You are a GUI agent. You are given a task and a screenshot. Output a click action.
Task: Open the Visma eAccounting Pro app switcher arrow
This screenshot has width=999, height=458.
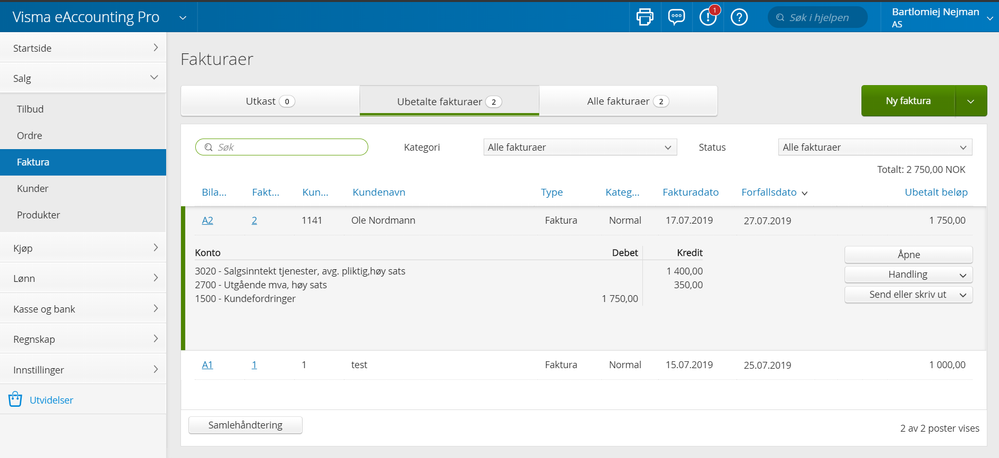182,17
